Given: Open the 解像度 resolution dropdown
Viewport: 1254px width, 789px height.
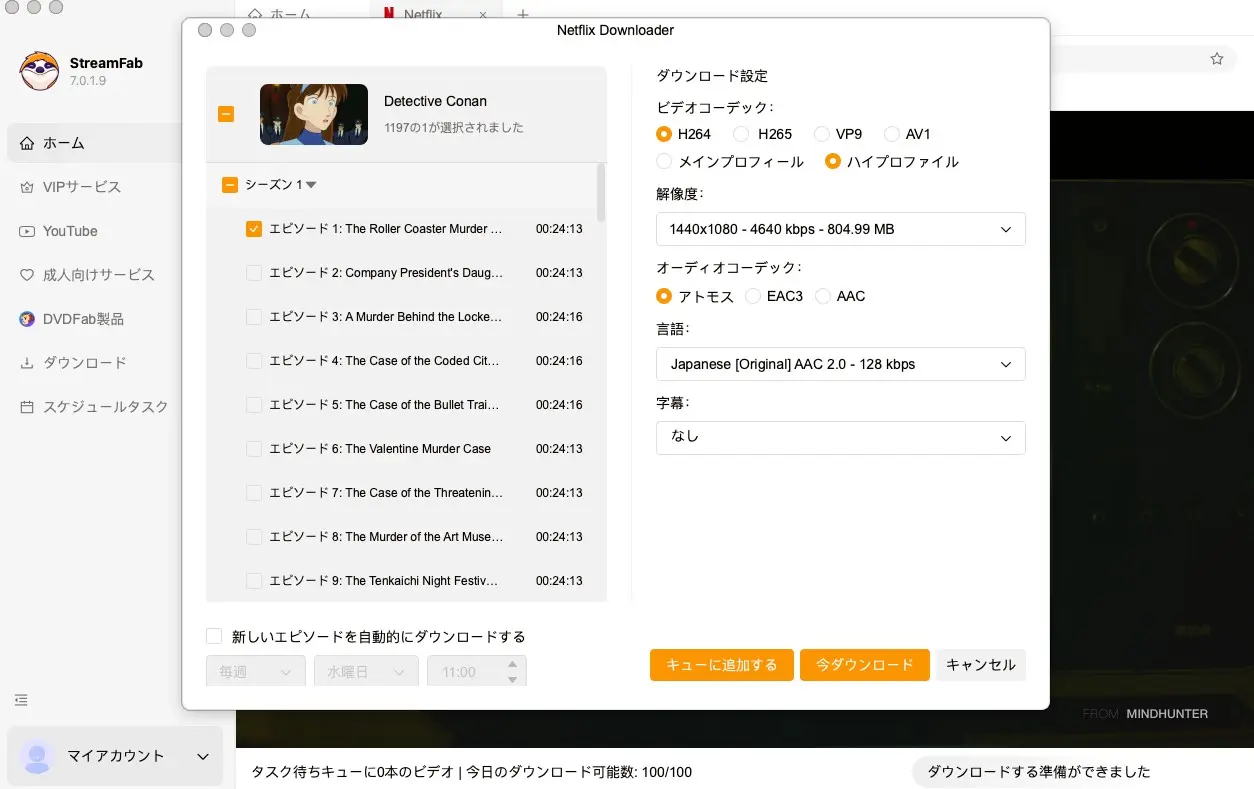Looking at the screenshot, I should (841, 229).
